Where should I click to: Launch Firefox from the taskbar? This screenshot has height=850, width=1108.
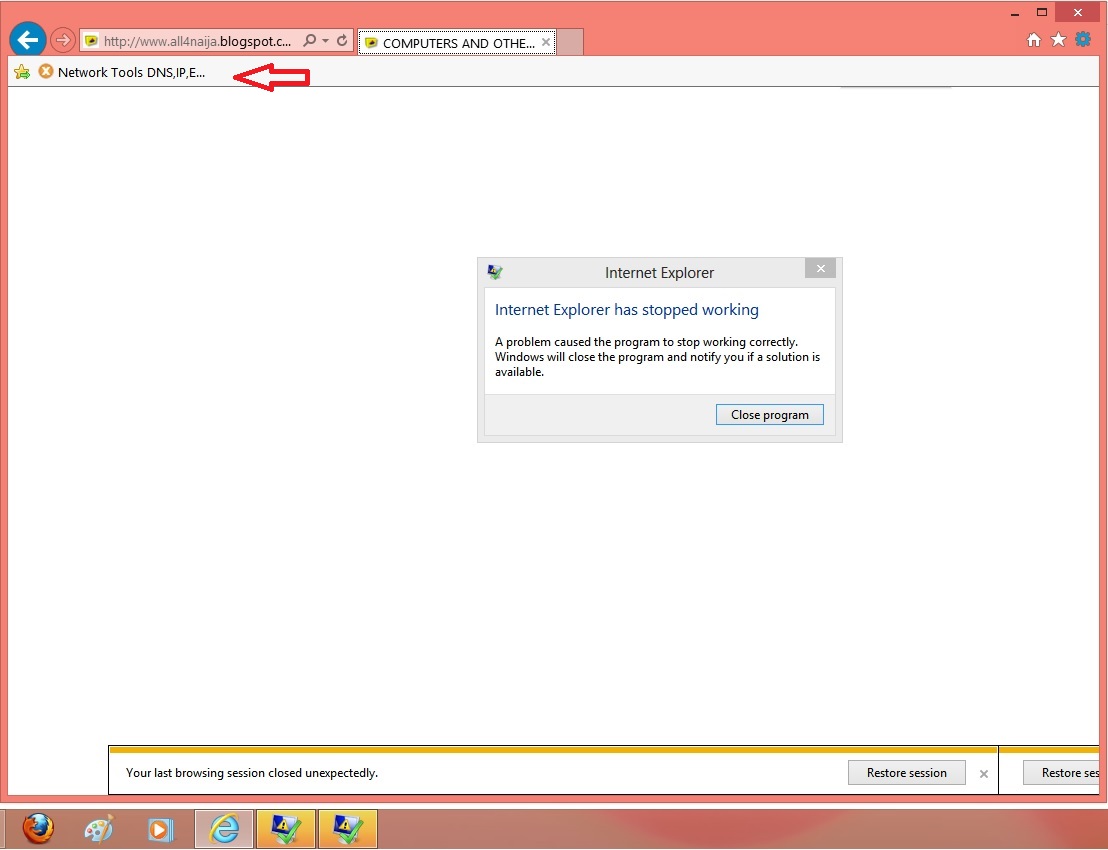37,829
